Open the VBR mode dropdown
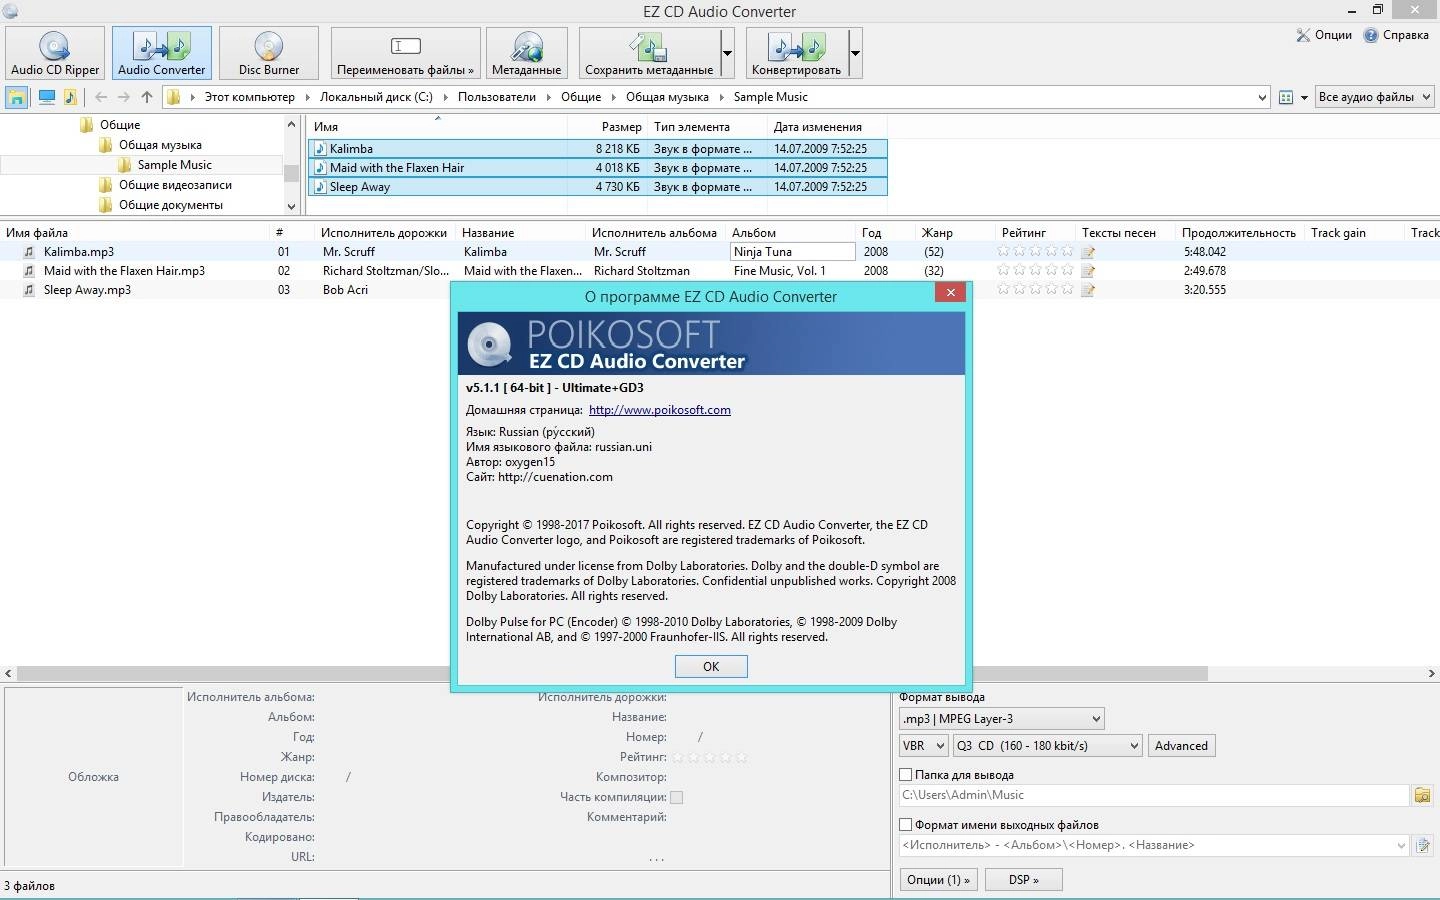 (923, 746)
